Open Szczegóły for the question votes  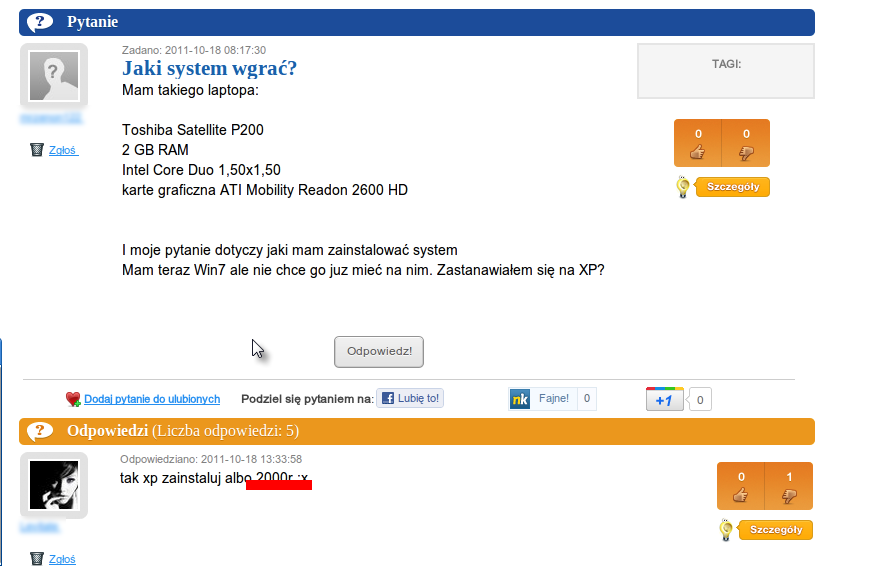pyautogui.click(x=732, y=187)
